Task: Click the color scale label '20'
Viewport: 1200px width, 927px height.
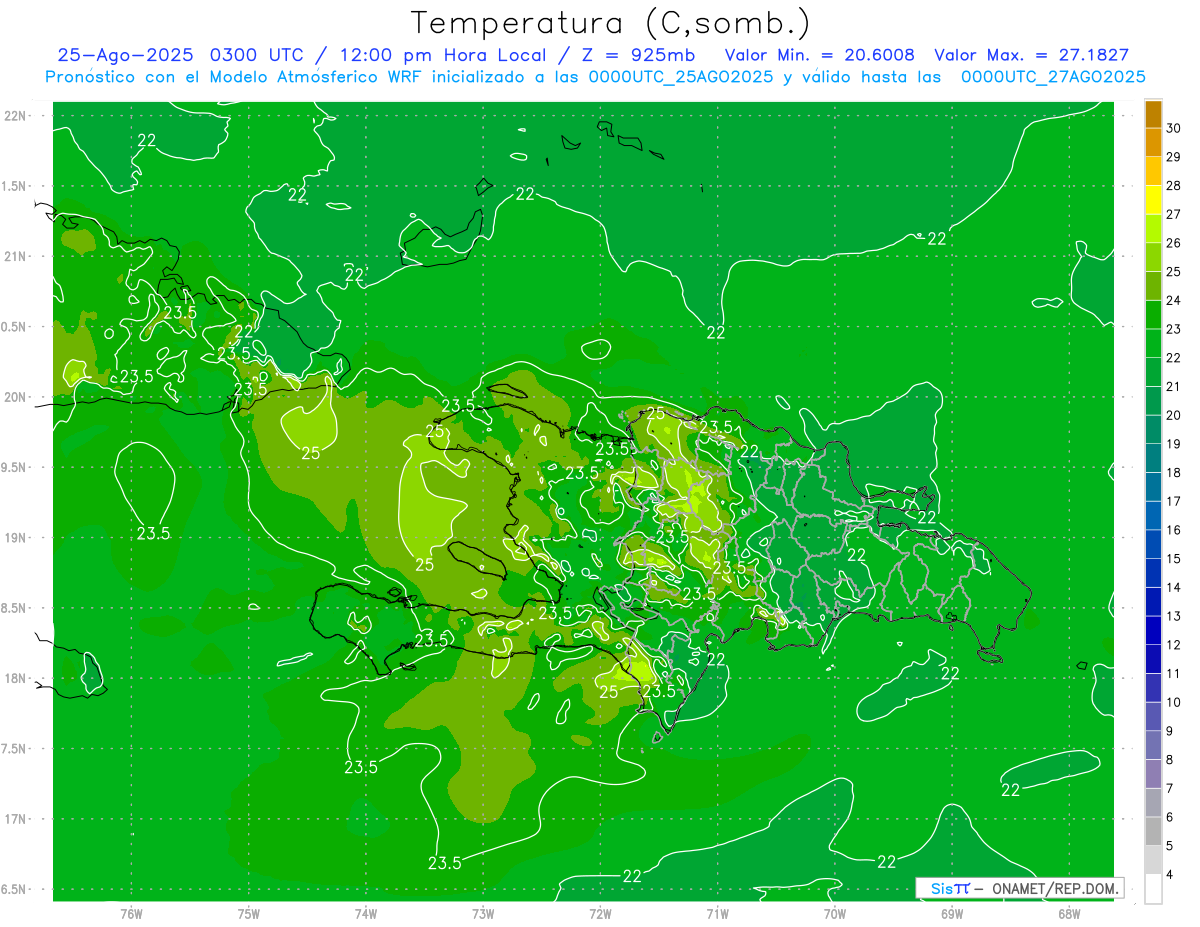Action: (1173, 415)
